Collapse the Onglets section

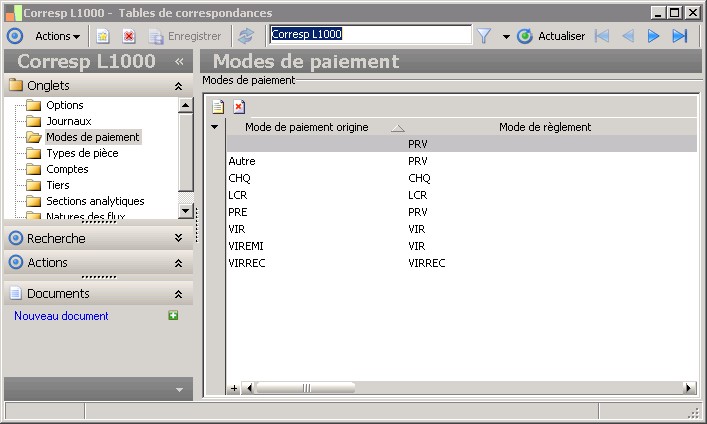tap(179, 86)
